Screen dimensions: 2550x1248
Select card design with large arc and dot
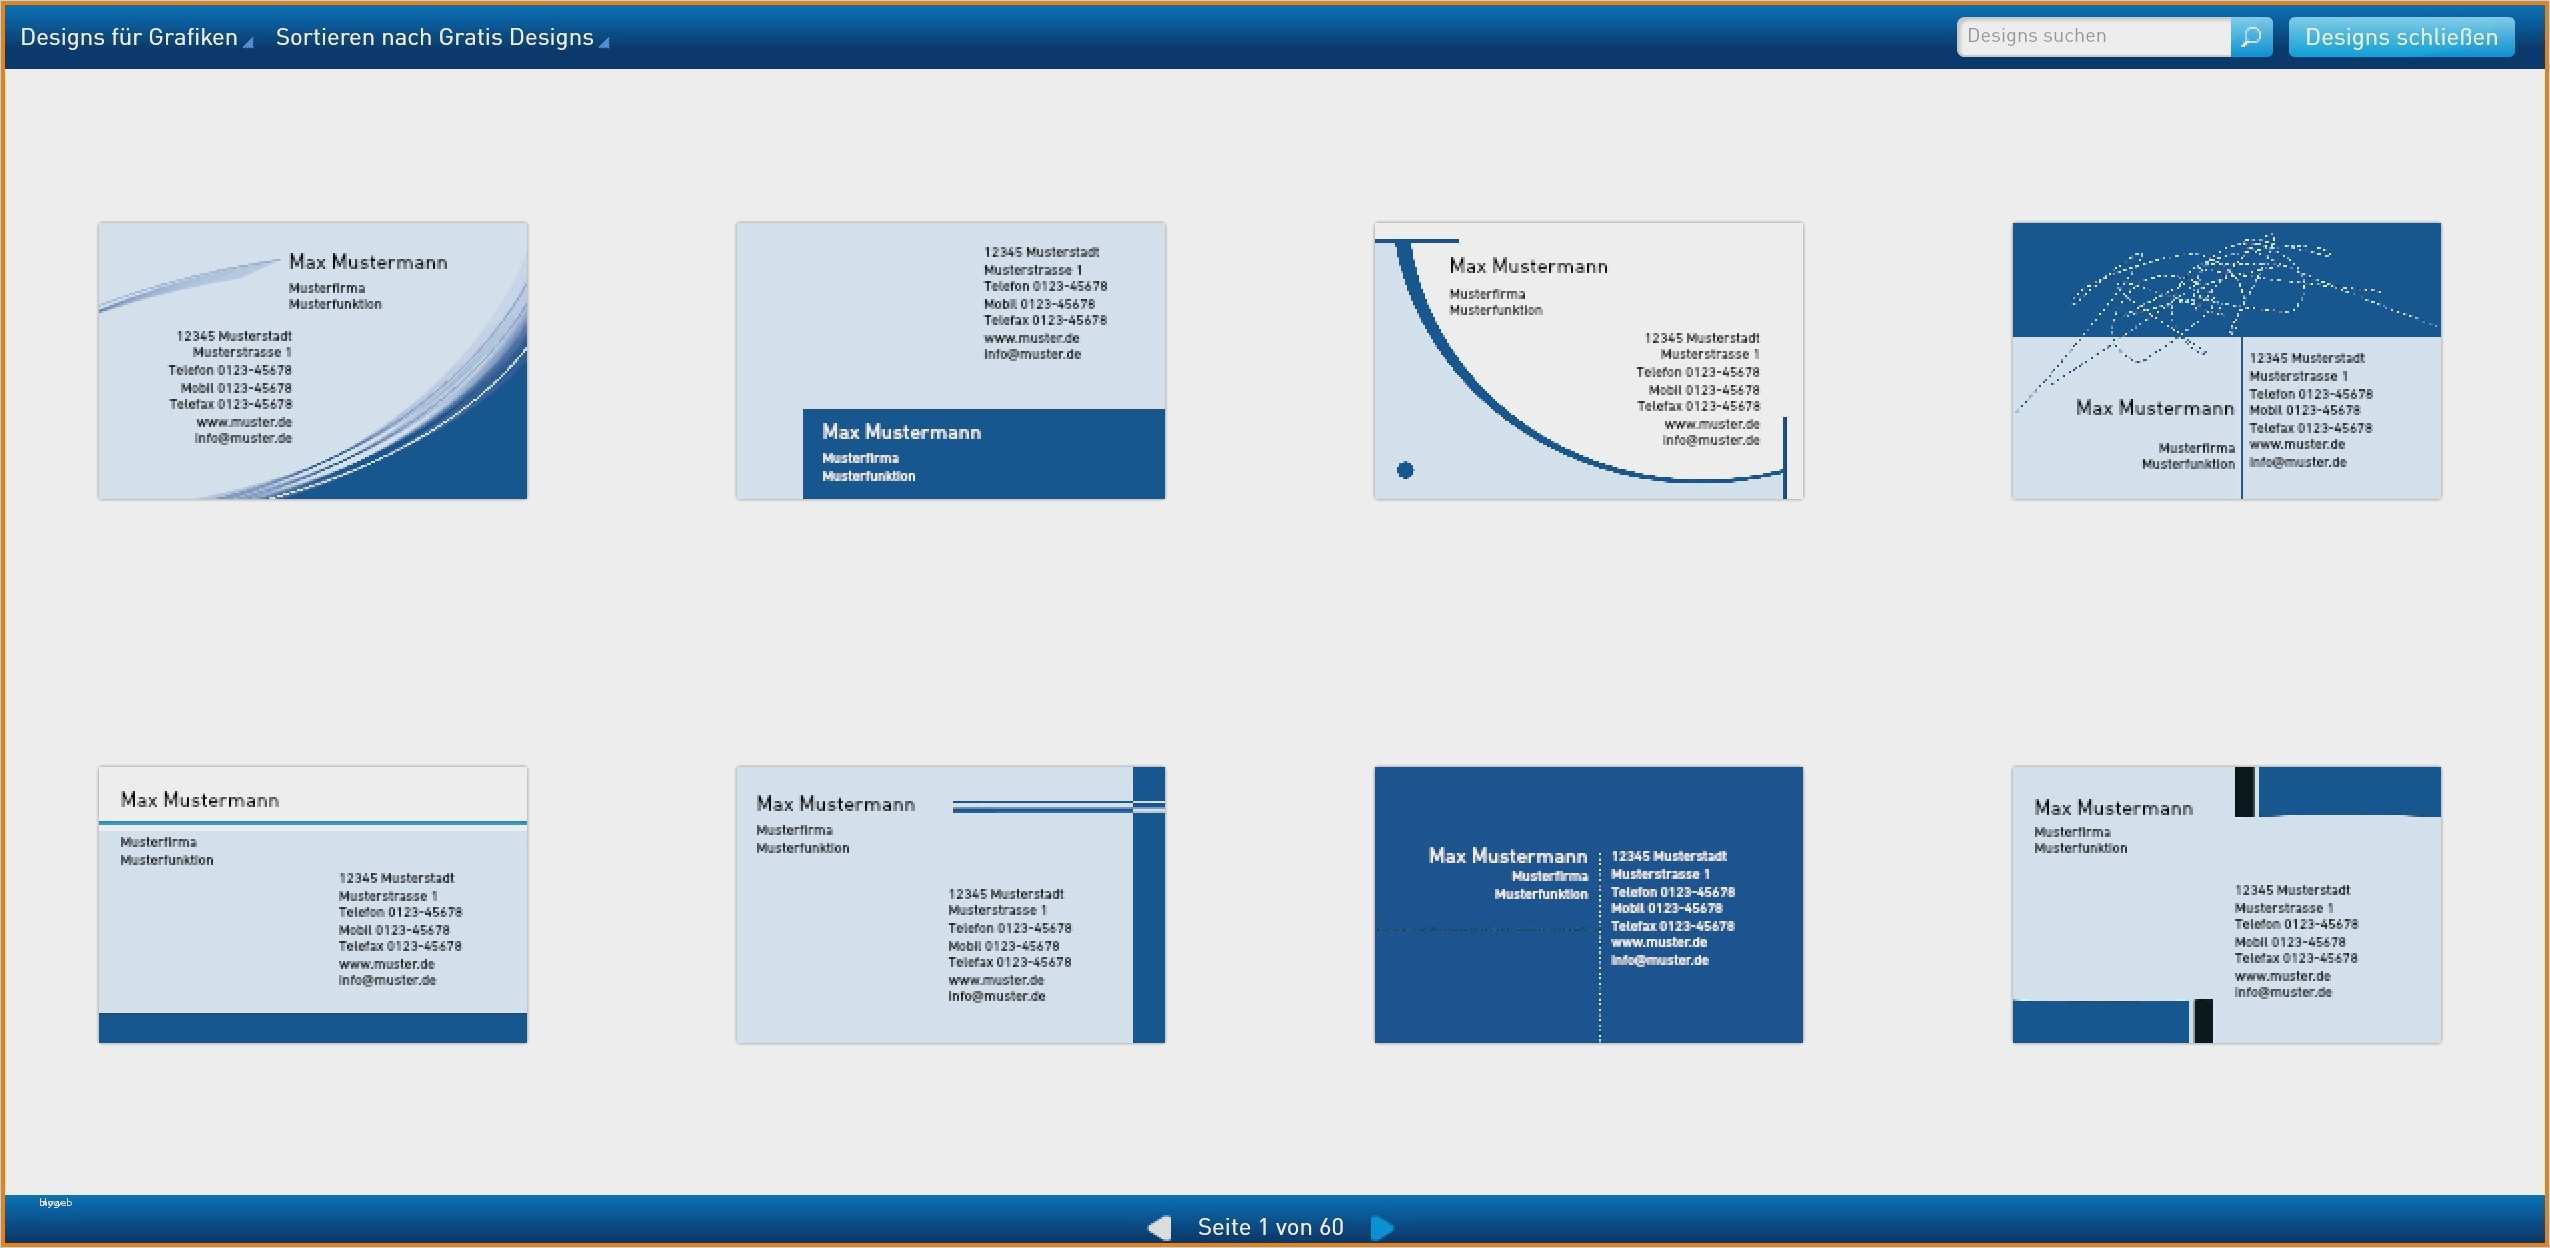(1588, 360)
